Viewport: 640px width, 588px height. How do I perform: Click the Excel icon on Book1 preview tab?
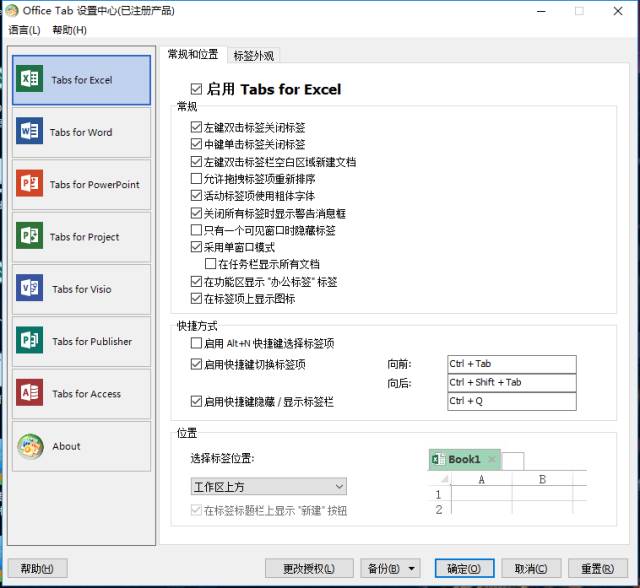coord(438,459)
